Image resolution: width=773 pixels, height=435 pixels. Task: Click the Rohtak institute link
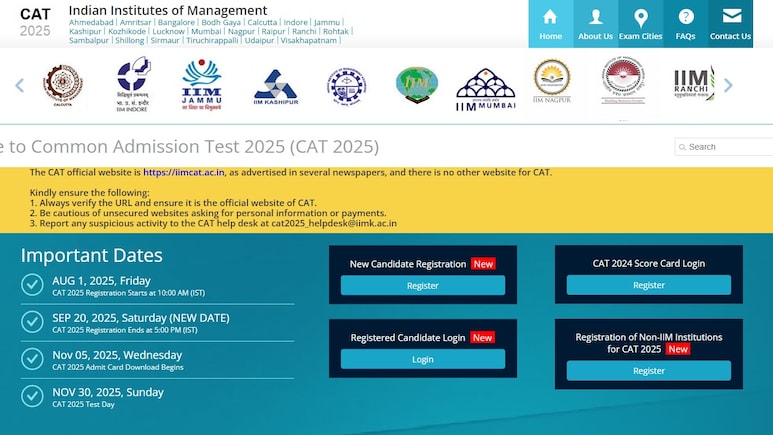[x=336, y=31]
